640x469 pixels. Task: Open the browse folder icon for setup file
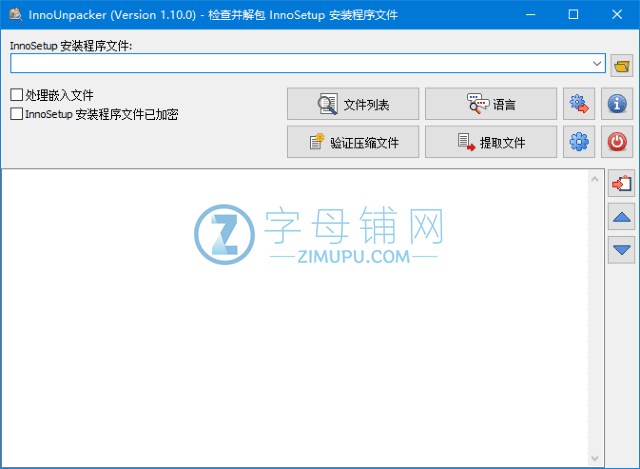click(622, 65)
